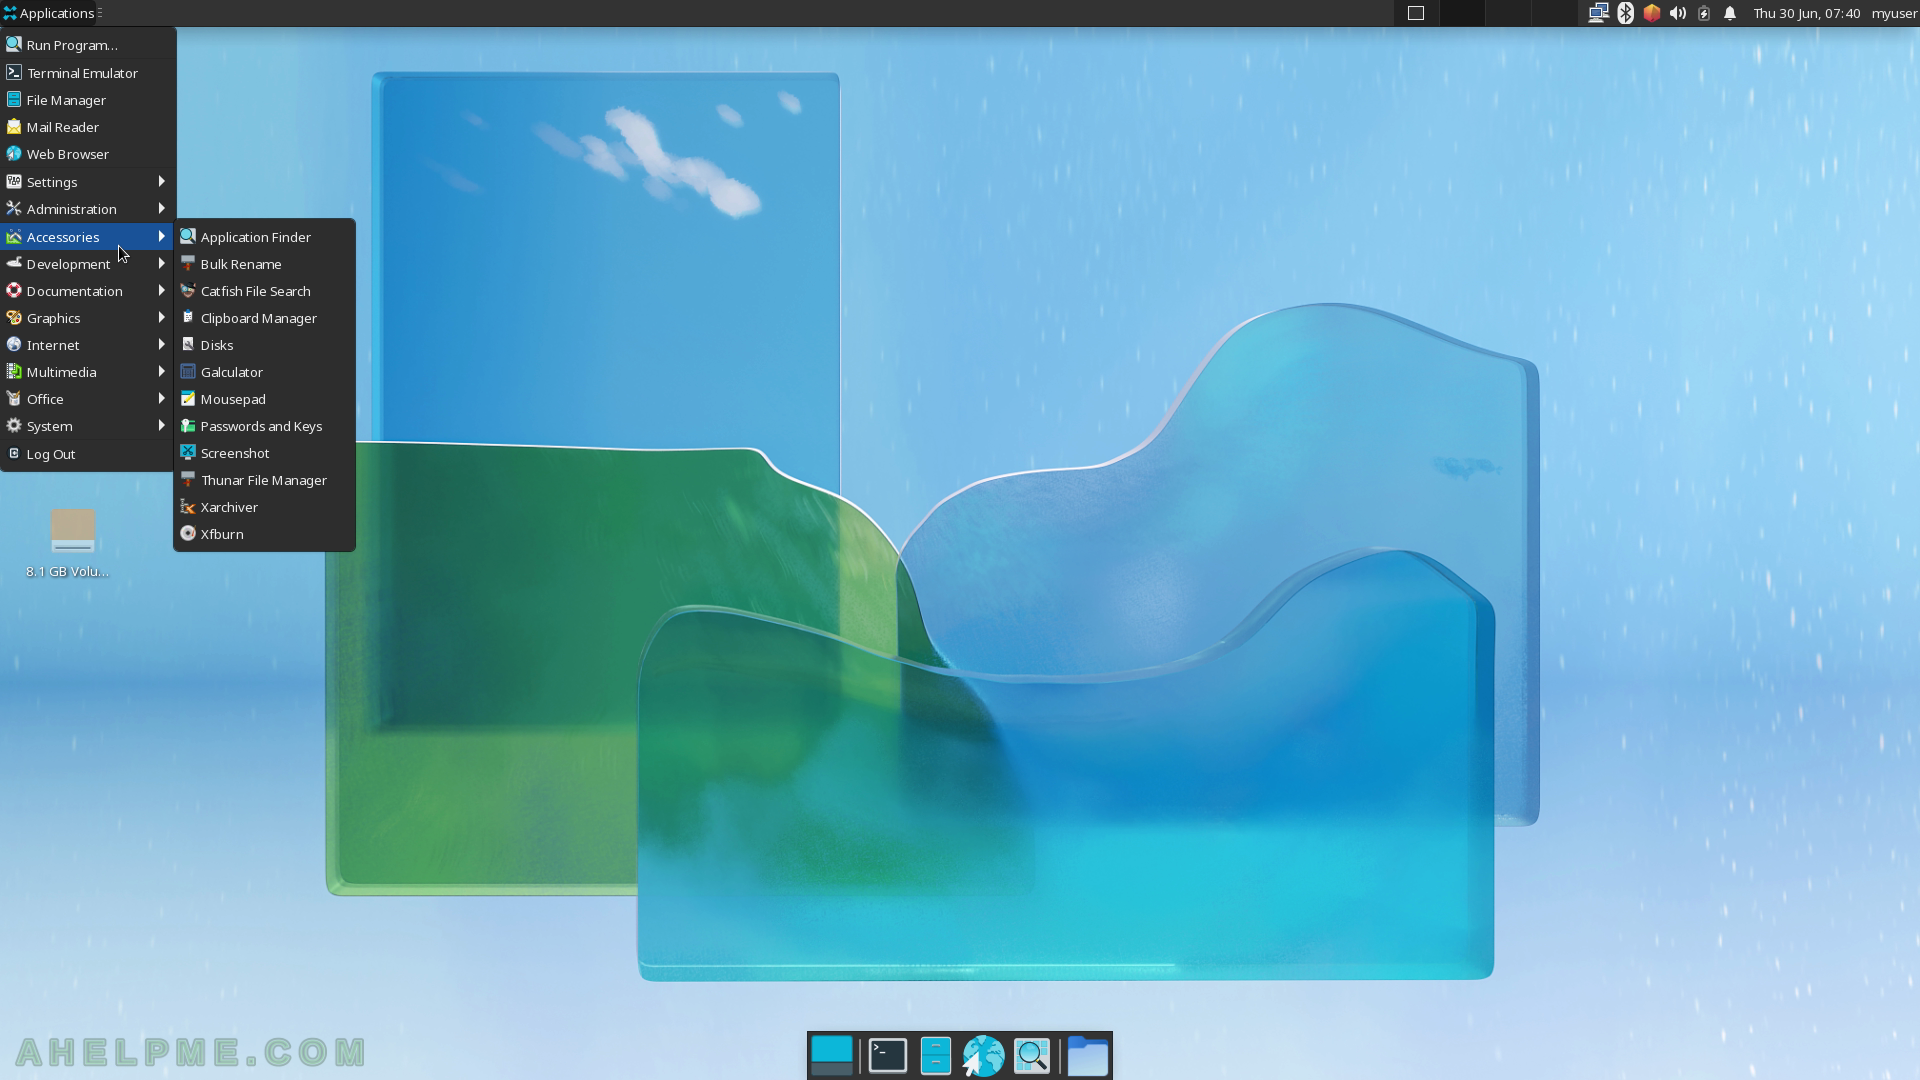Switch to the third workspace in pager

(x=1508, y=13)
